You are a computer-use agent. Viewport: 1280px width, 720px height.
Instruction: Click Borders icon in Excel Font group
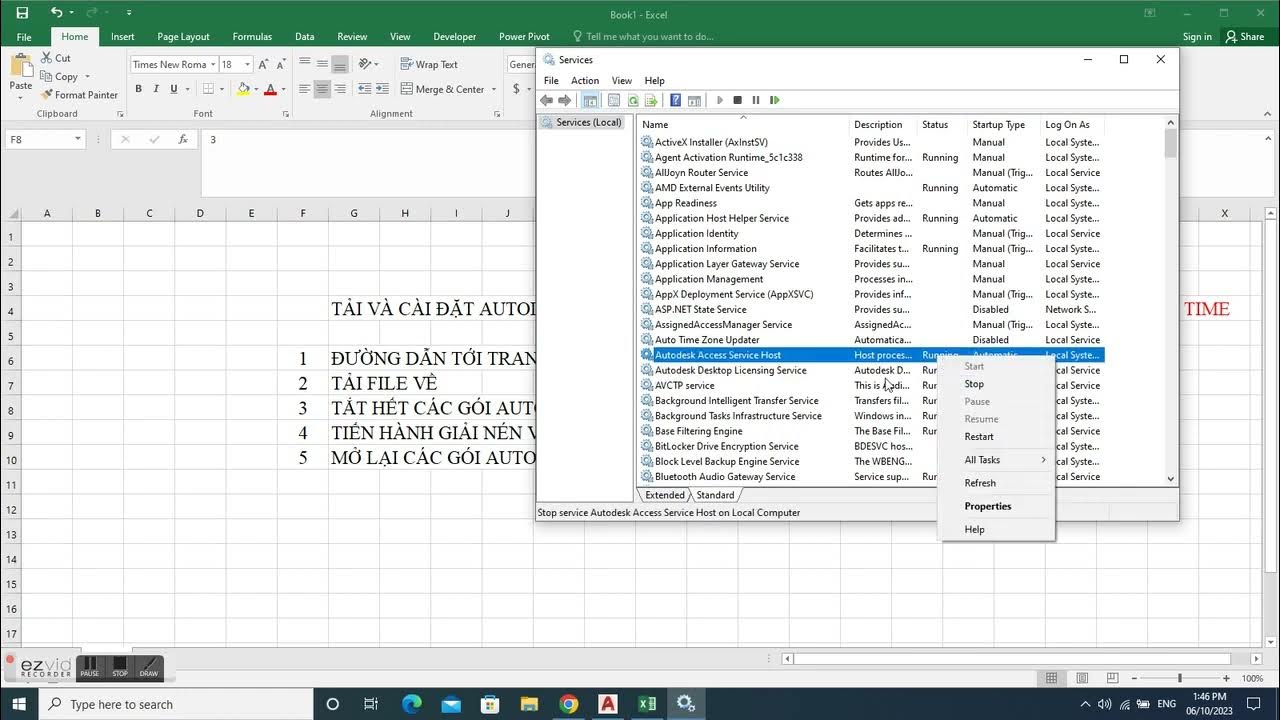click(208, 89)
